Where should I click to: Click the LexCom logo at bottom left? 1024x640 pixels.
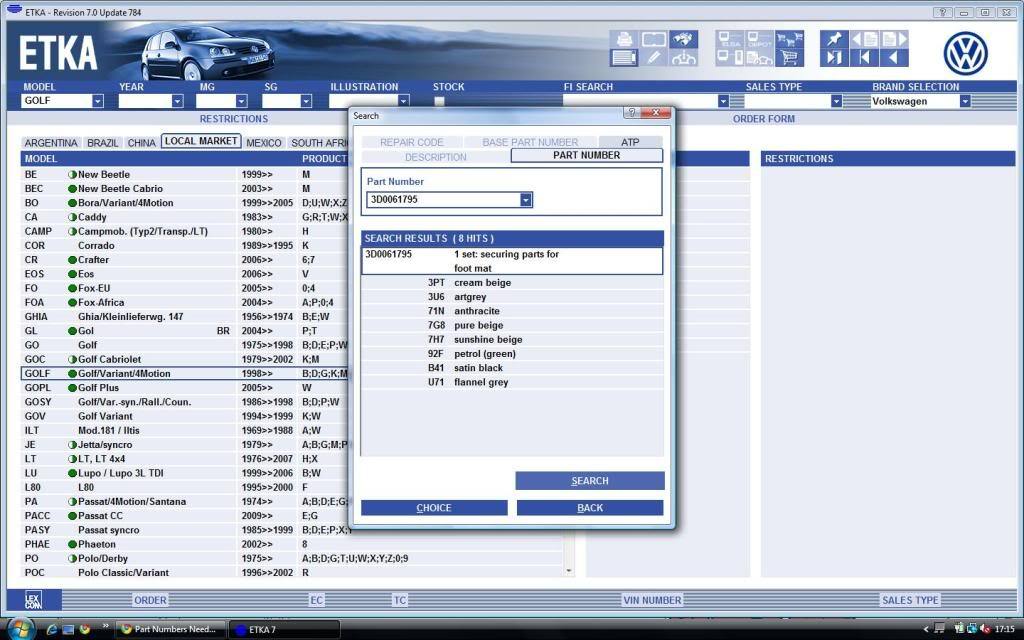pyautogui.click(x=33, y=600)
